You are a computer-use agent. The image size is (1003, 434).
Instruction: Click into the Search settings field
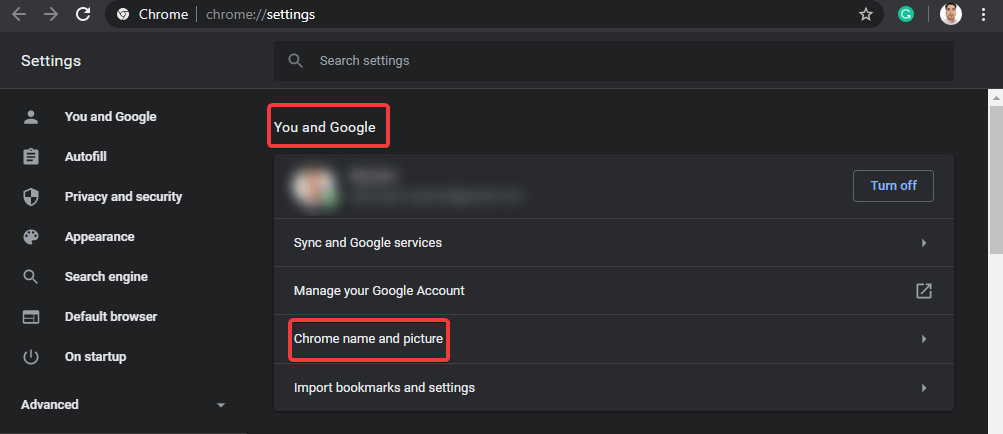coord(620,61)
